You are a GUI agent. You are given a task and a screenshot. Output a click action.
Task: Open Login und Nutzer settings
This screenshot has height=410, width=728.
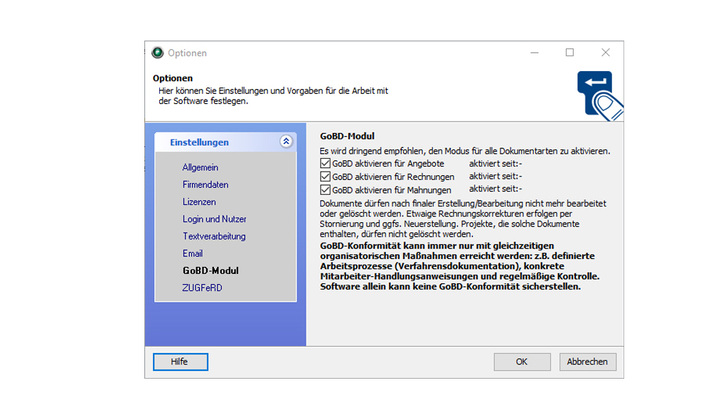(x=214, y=219)
